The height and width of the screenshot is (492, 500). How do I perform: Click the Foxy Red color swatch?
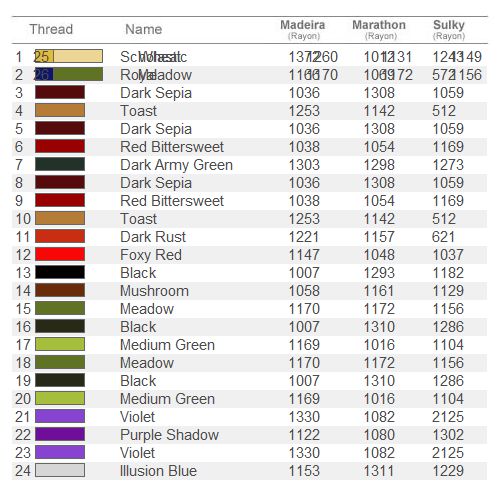pos(60,254)
